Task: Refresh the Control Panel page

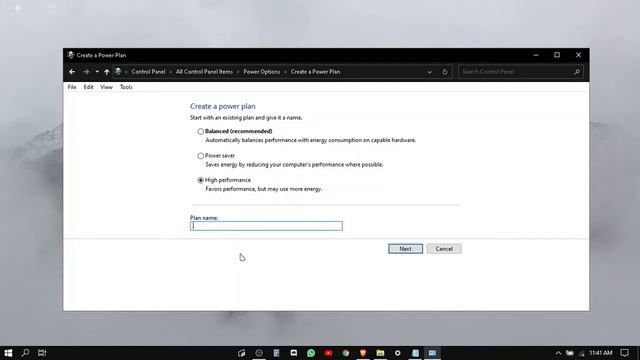Action: pyautogui.click(x=445, y=72)
